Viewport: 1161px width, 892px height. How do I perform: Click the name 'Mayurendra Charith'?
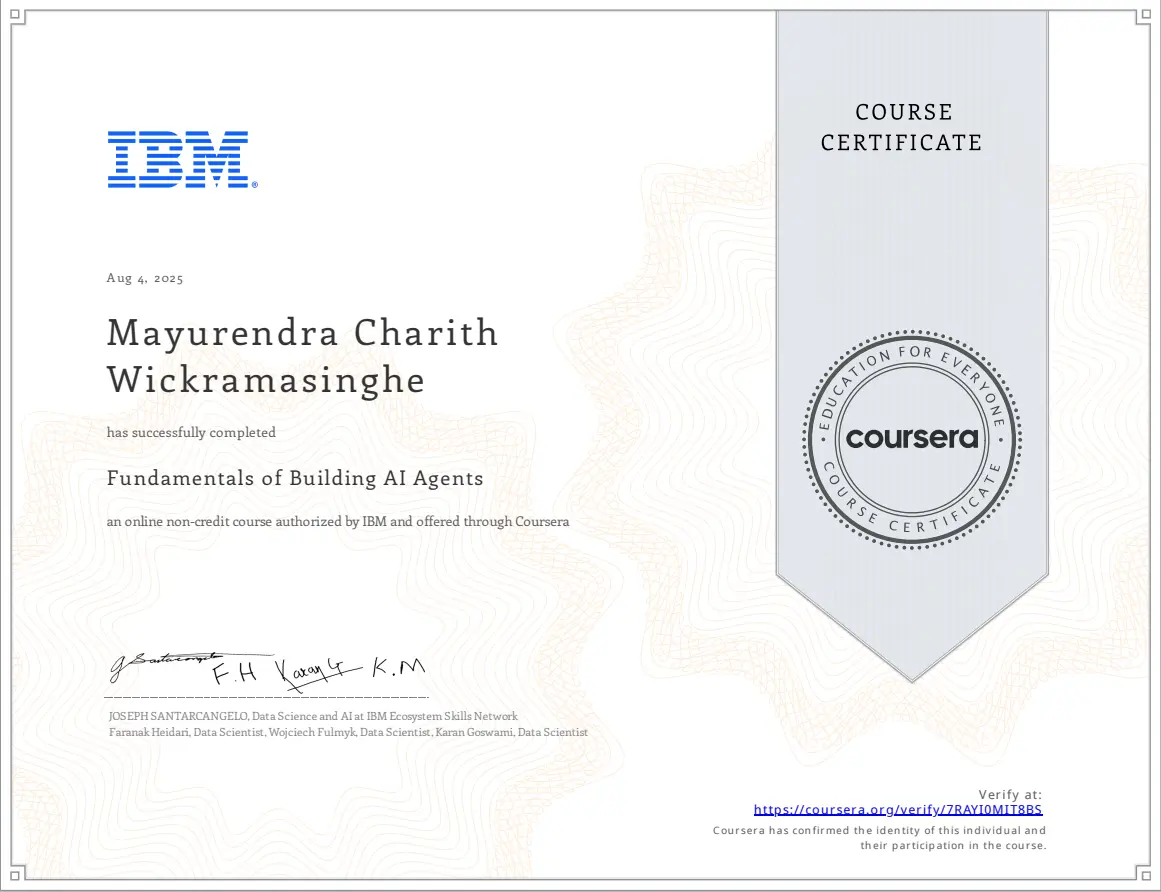tap(303, 332)
